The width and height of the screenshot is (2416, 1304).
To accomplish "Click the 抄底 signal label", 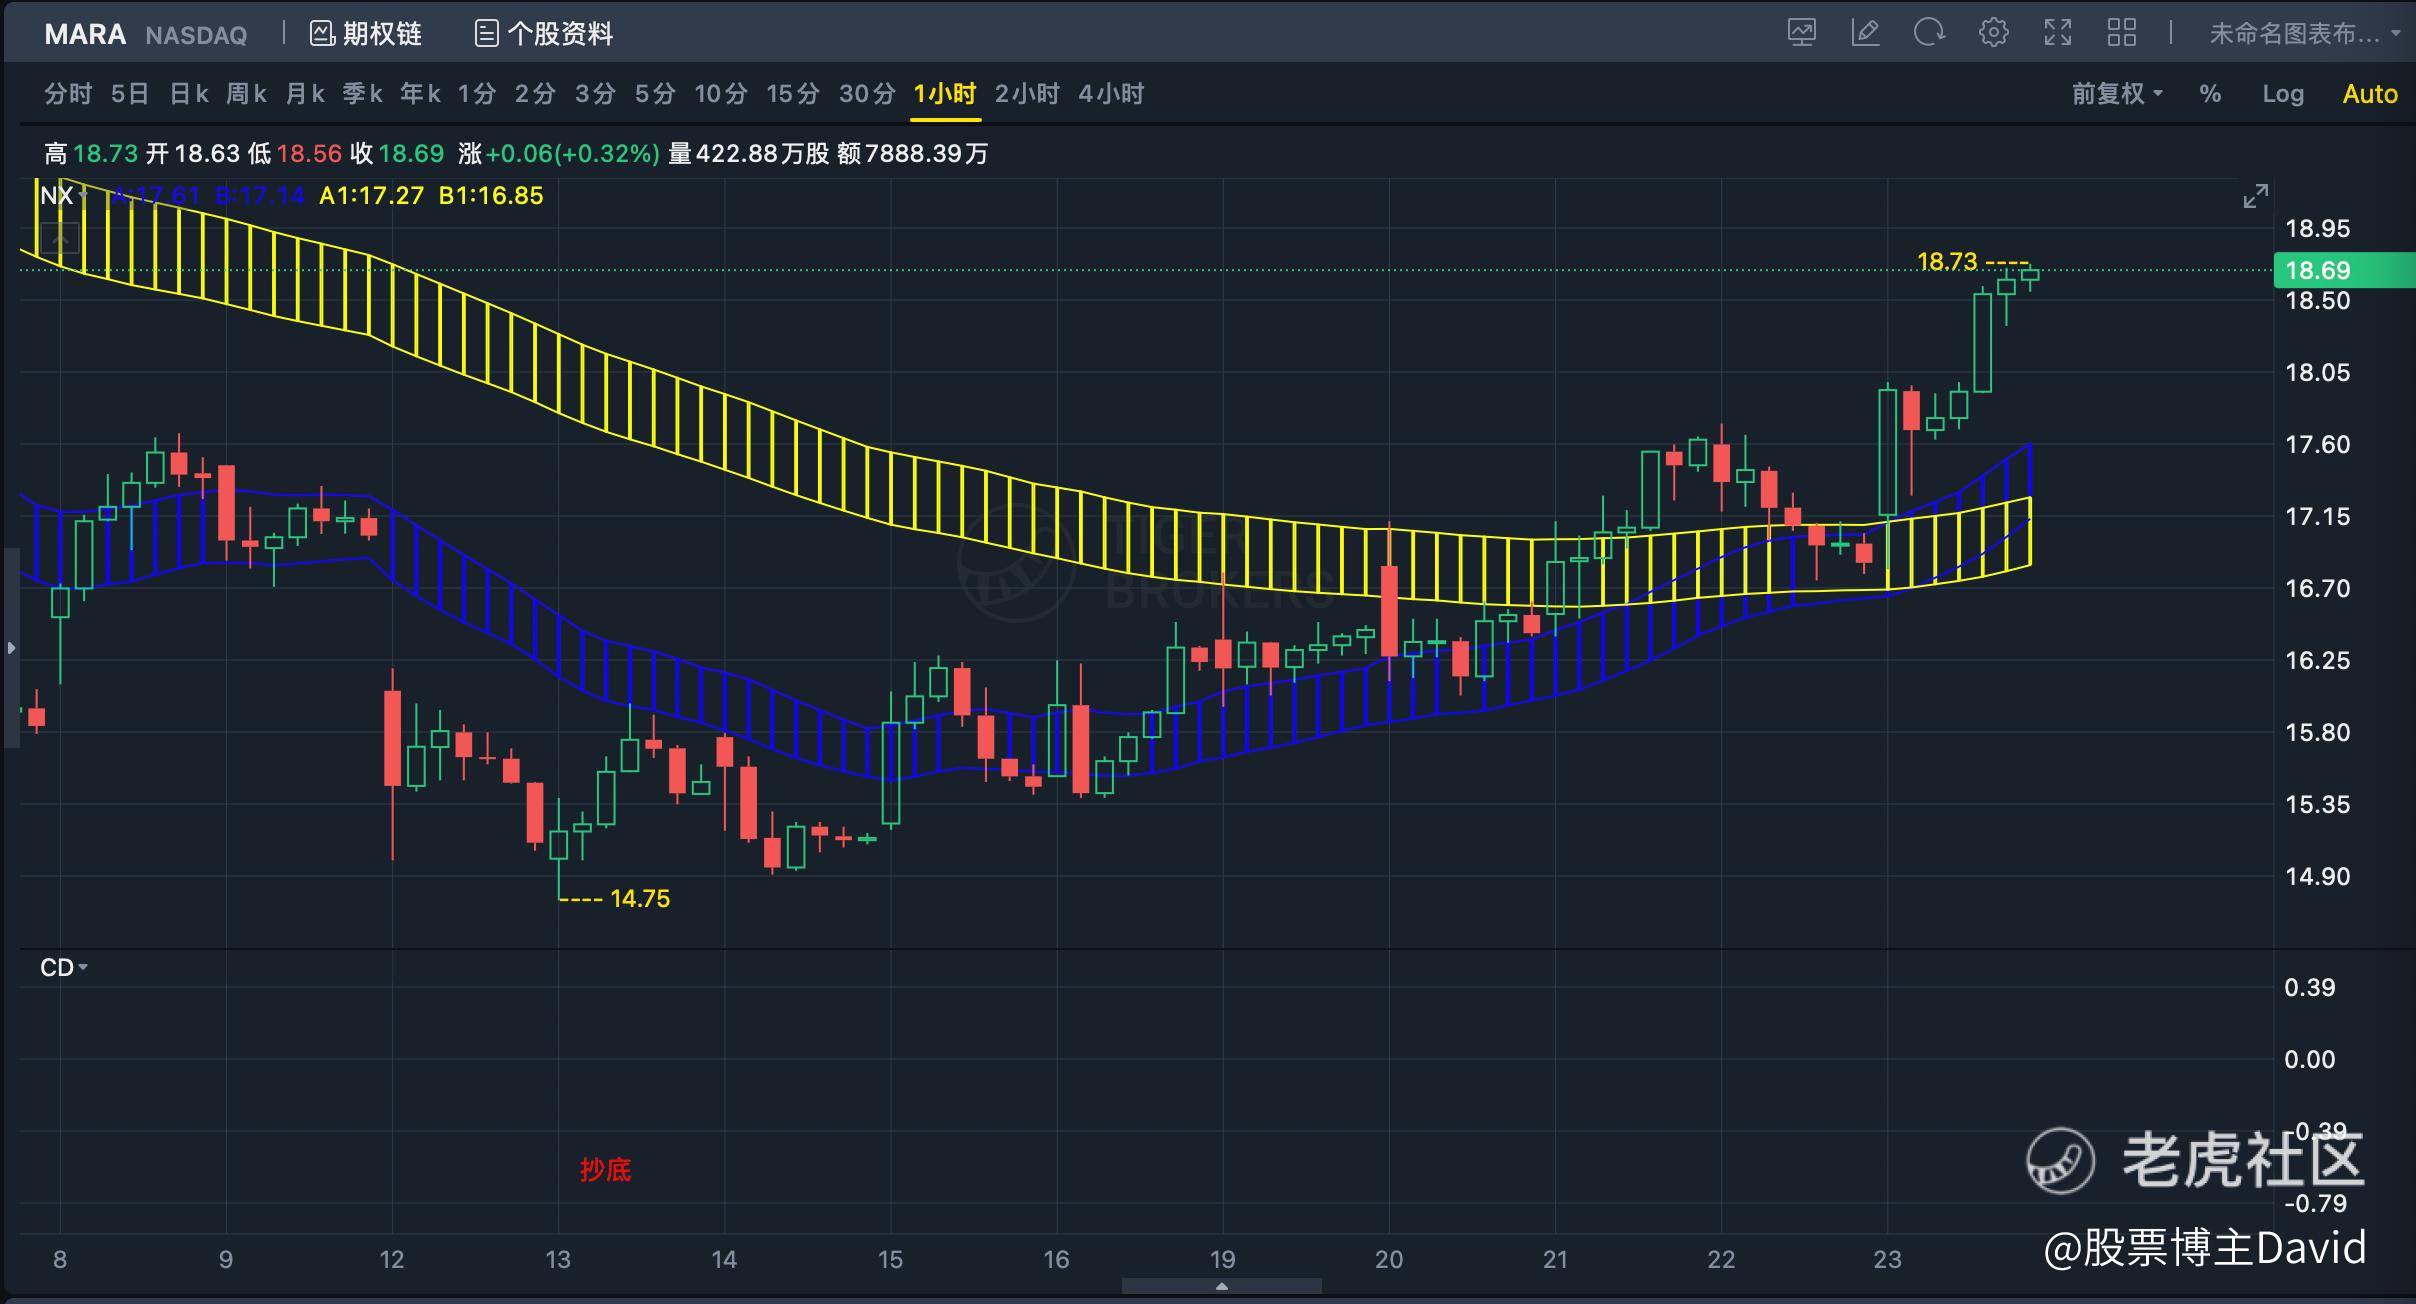I will click(x=605, y=1170).
